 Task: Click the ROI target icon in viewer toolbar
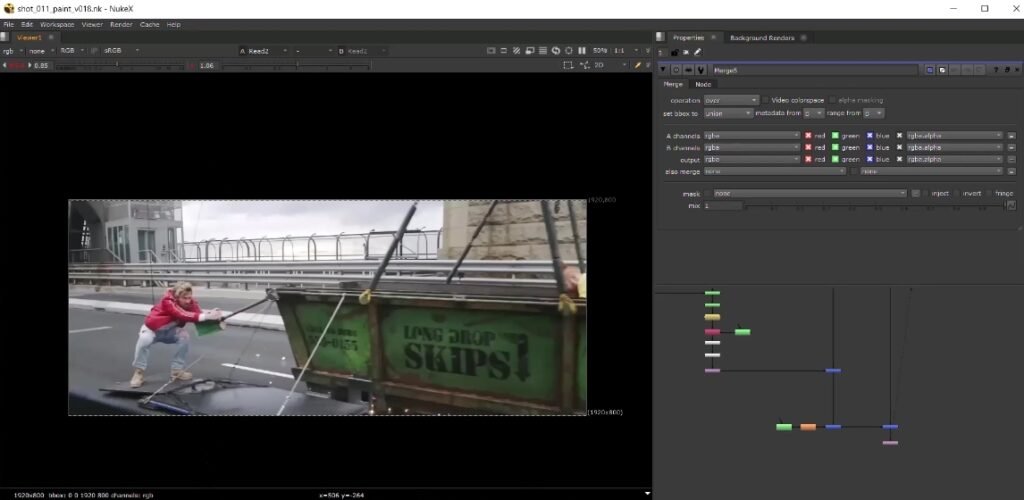pos(569,50)
